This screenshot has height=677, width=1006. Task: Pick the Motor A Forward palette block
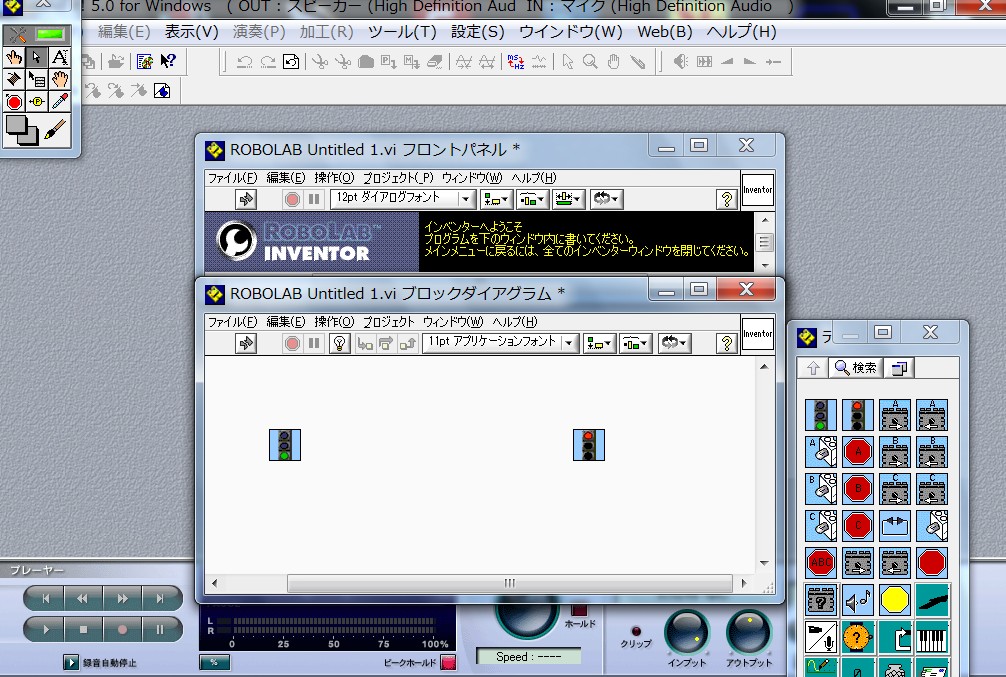(x=895, y=415)
